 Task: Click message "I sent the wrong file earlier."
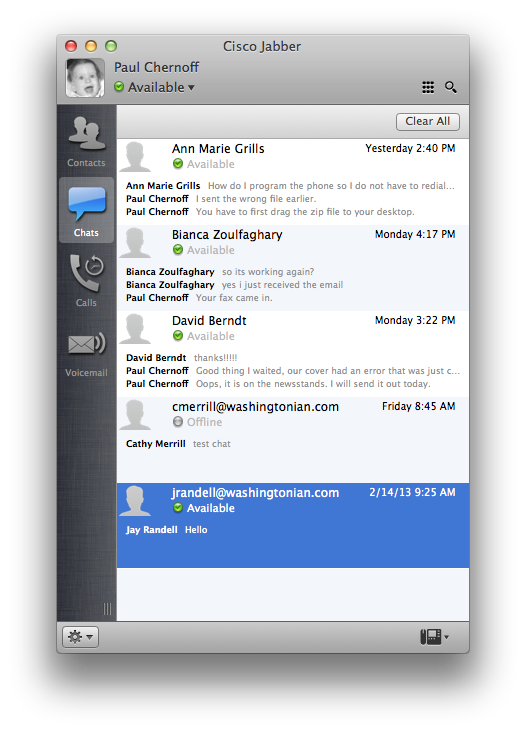[256, 199]
